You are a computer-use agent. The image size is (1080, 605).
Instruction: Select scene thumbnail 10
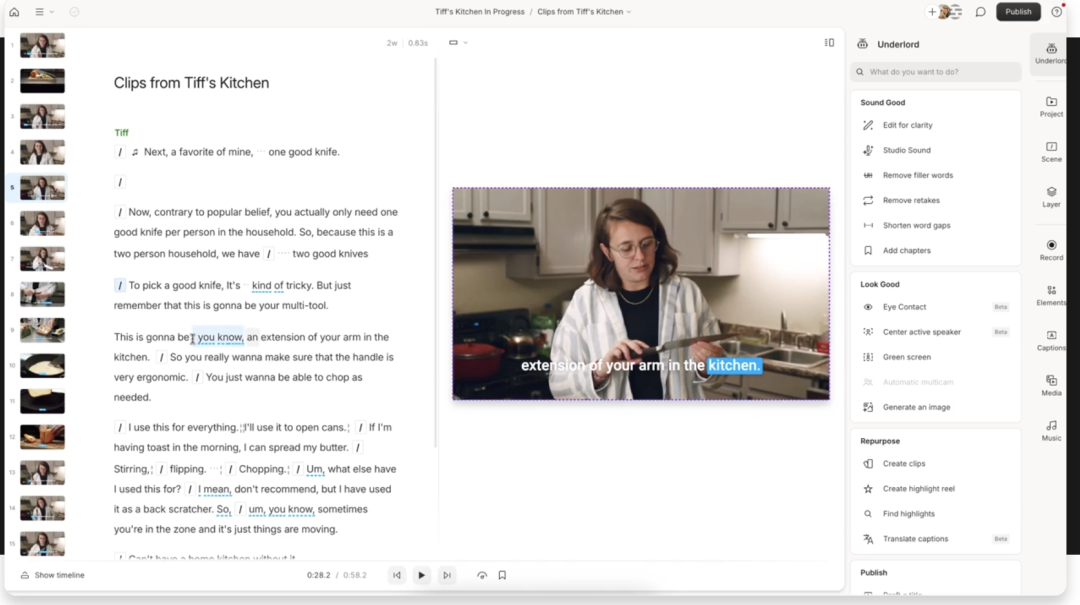[42, 366]
